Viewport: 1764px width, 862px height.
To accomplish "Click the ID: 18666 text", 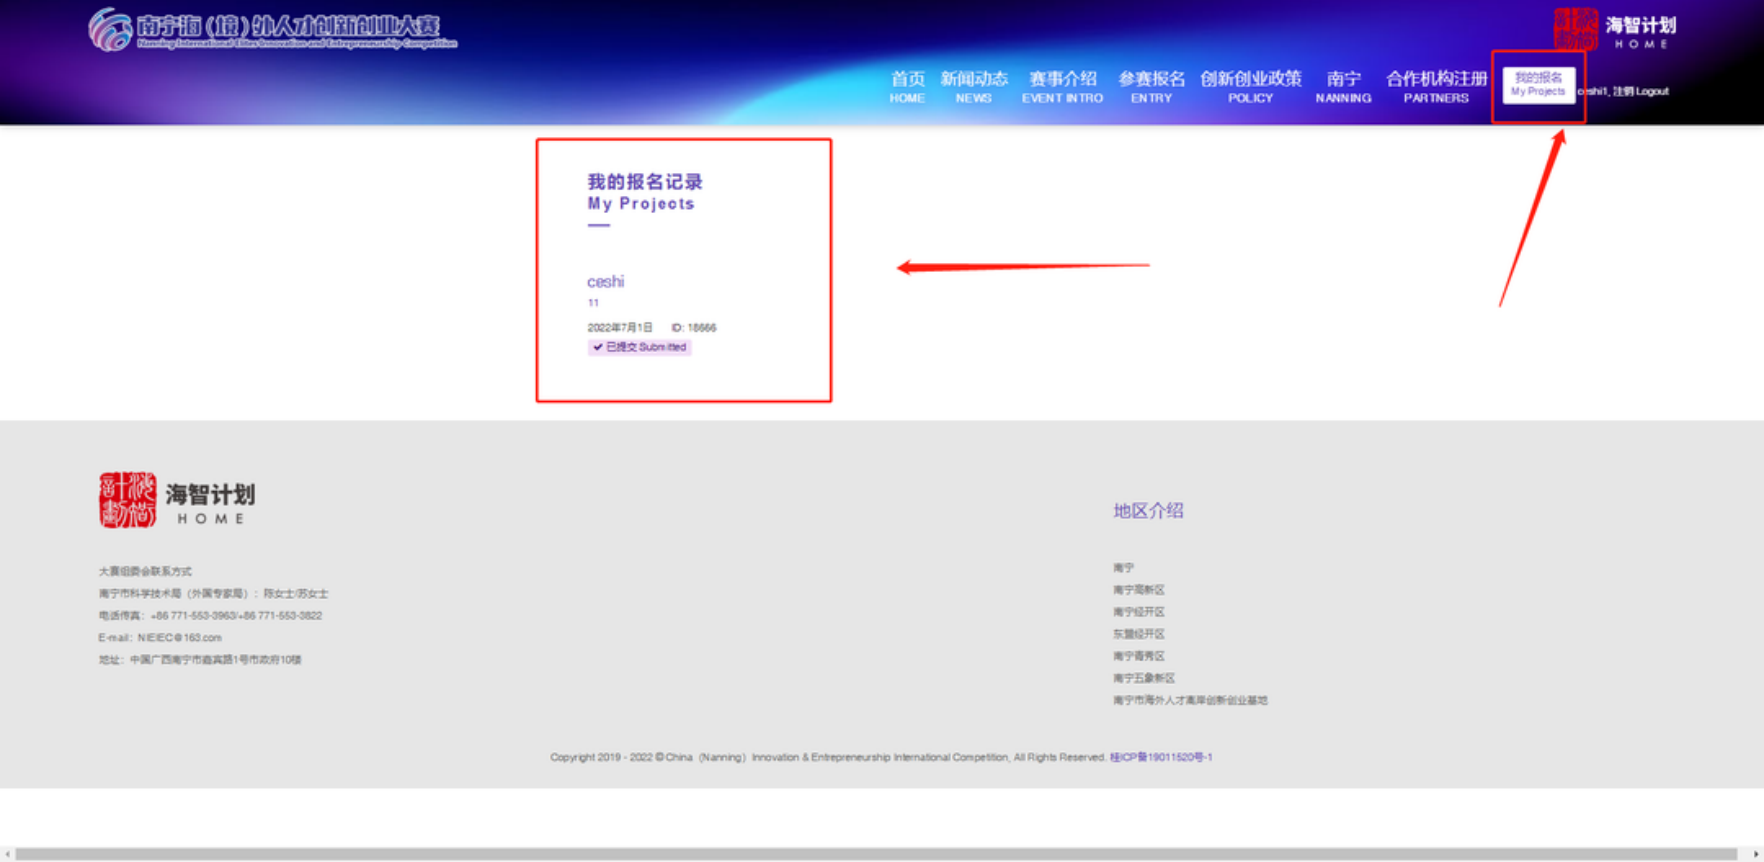I will coord(694,328).
